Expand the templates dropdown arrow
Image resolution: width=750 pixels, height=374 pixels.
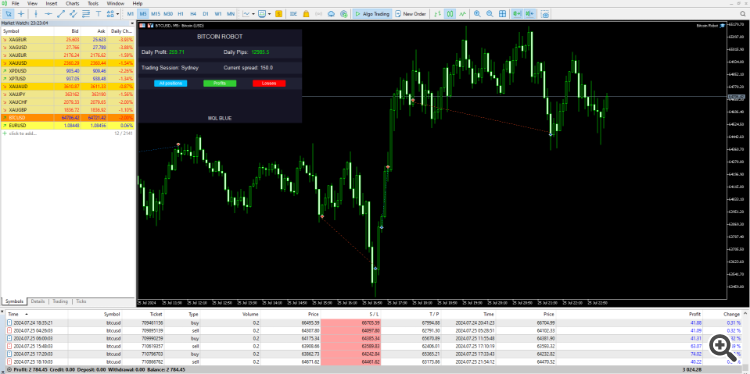(x=269, y=14)
